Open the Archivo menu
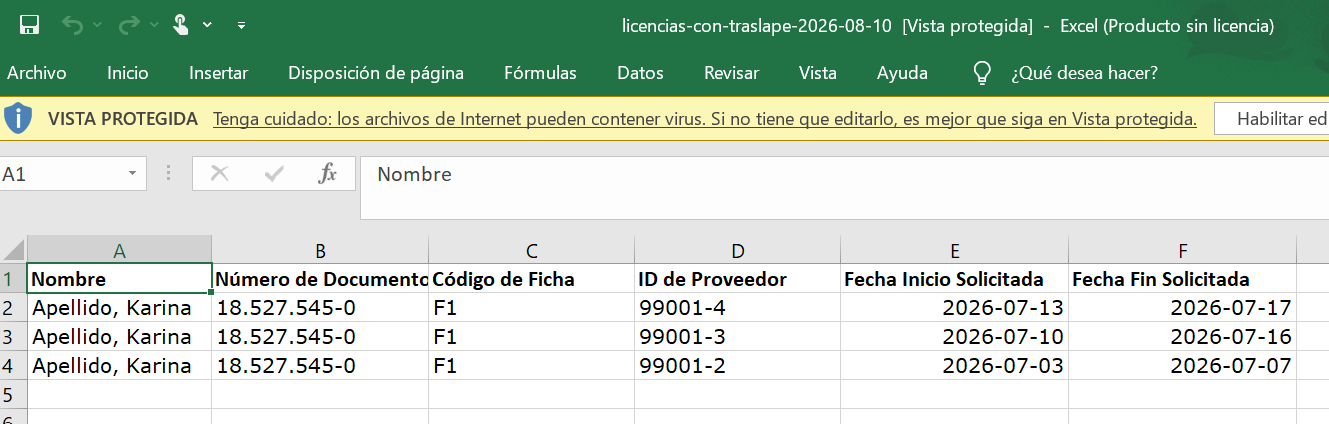 [36, 73]
